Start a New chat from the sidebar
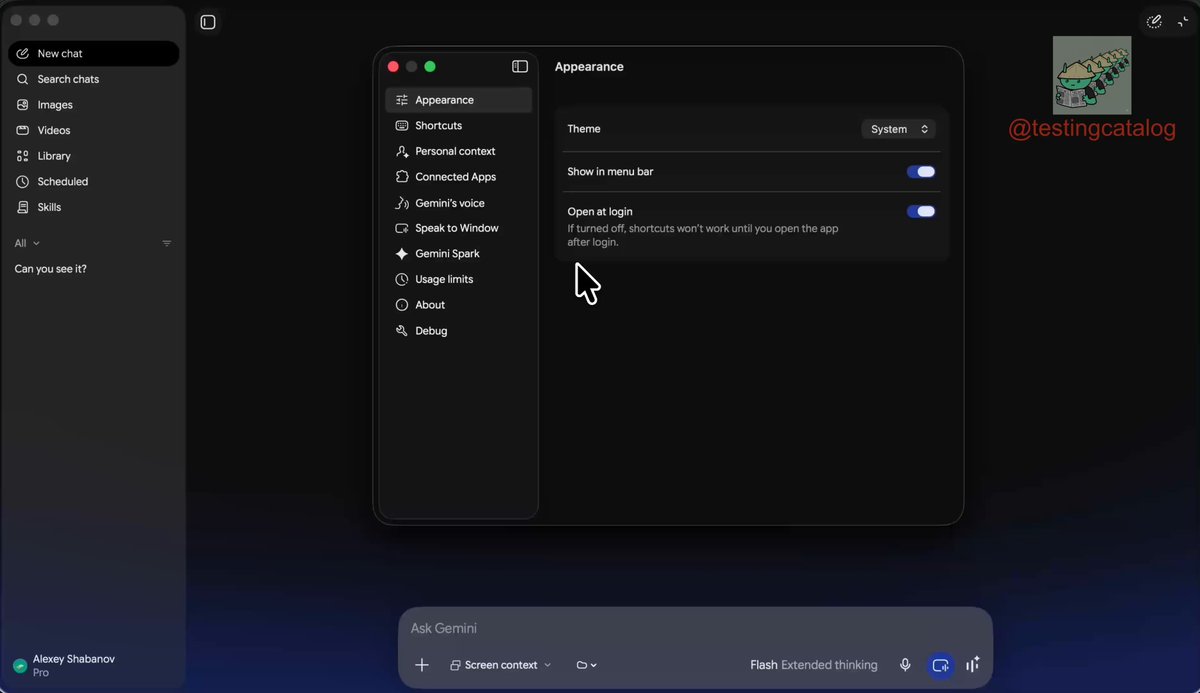 click(x=94, y=54)
